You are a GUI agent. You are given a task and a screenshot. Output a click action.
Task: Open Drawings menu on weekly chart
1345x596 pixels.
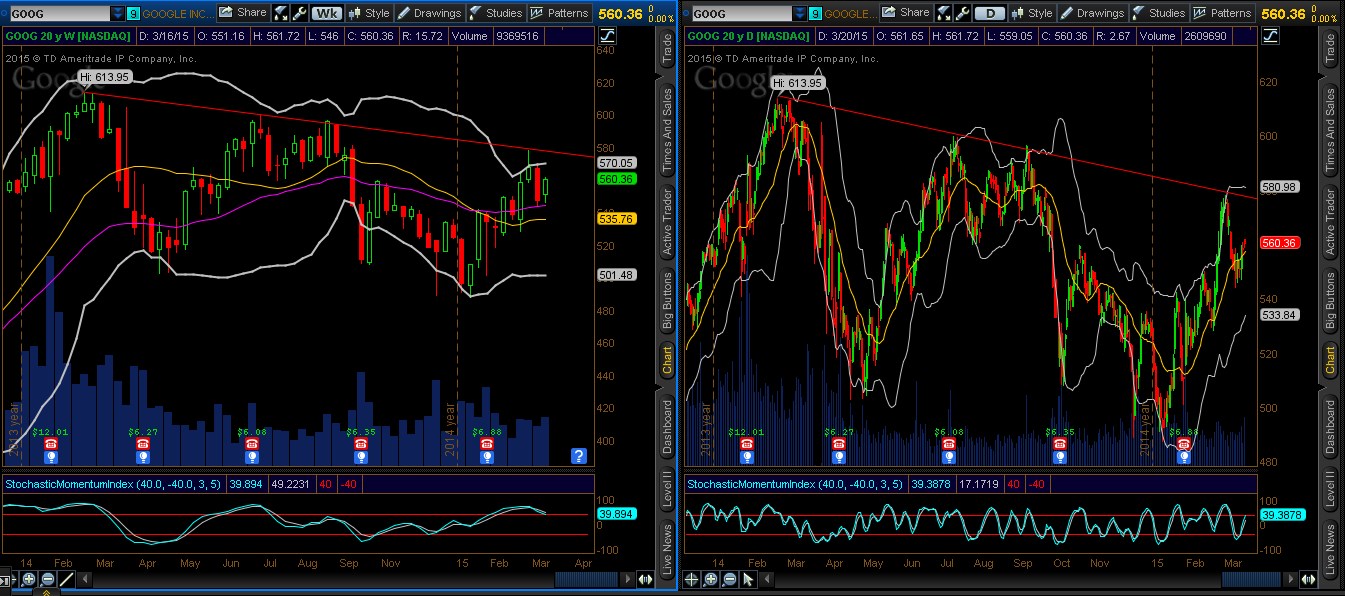pos(429,13)
